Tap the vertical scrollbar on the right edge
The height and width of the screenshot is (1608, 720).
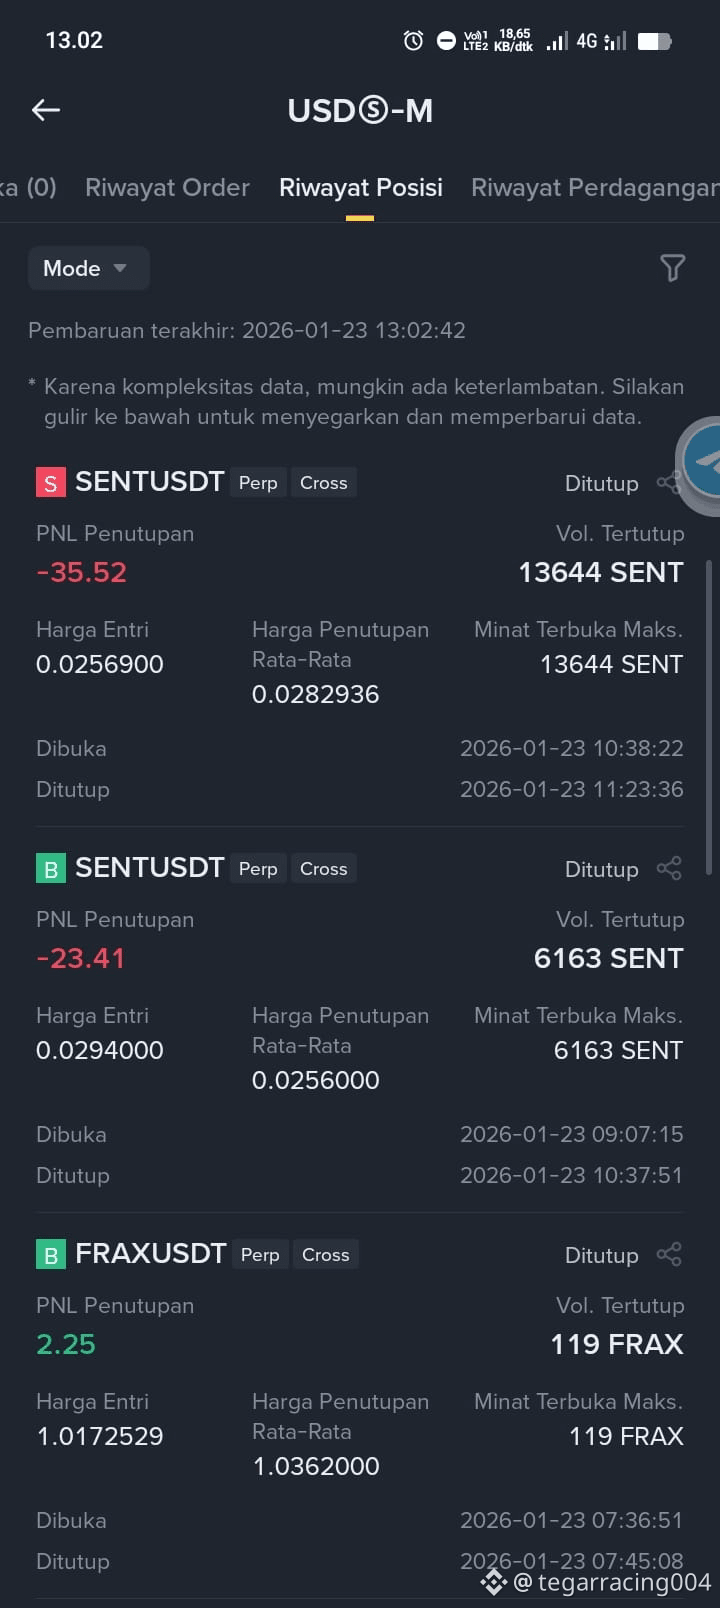click(709, 718)
